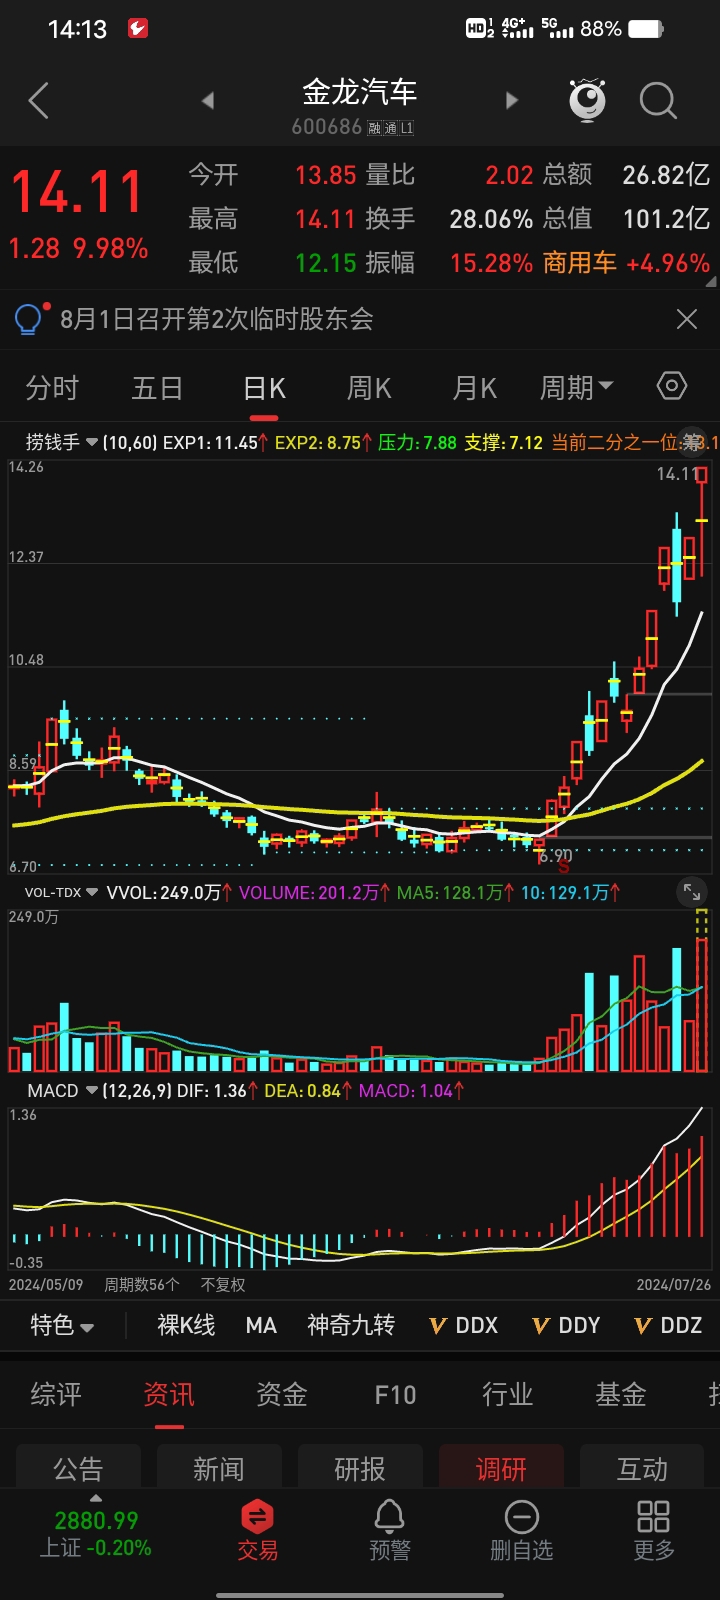Image resolution: width=720 pixels, height=1600 pixels.
Task: Switch to 分时 chart tab
Action: [x=52, y=388]
